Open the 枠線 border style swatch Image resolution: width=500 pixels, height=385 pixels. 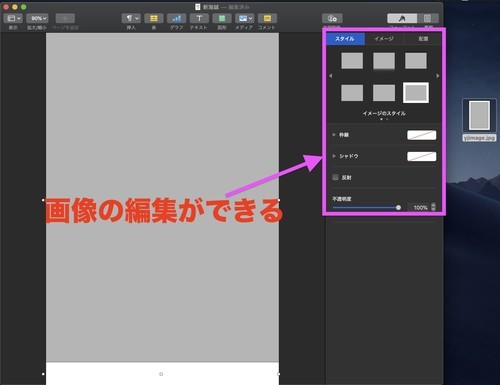tap(422, 135)
